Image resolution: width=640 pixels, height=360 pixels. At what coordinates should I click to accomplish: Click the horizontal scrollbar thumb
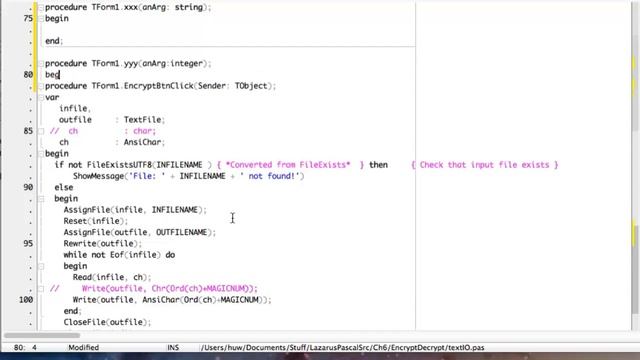(x=42, y=336)
